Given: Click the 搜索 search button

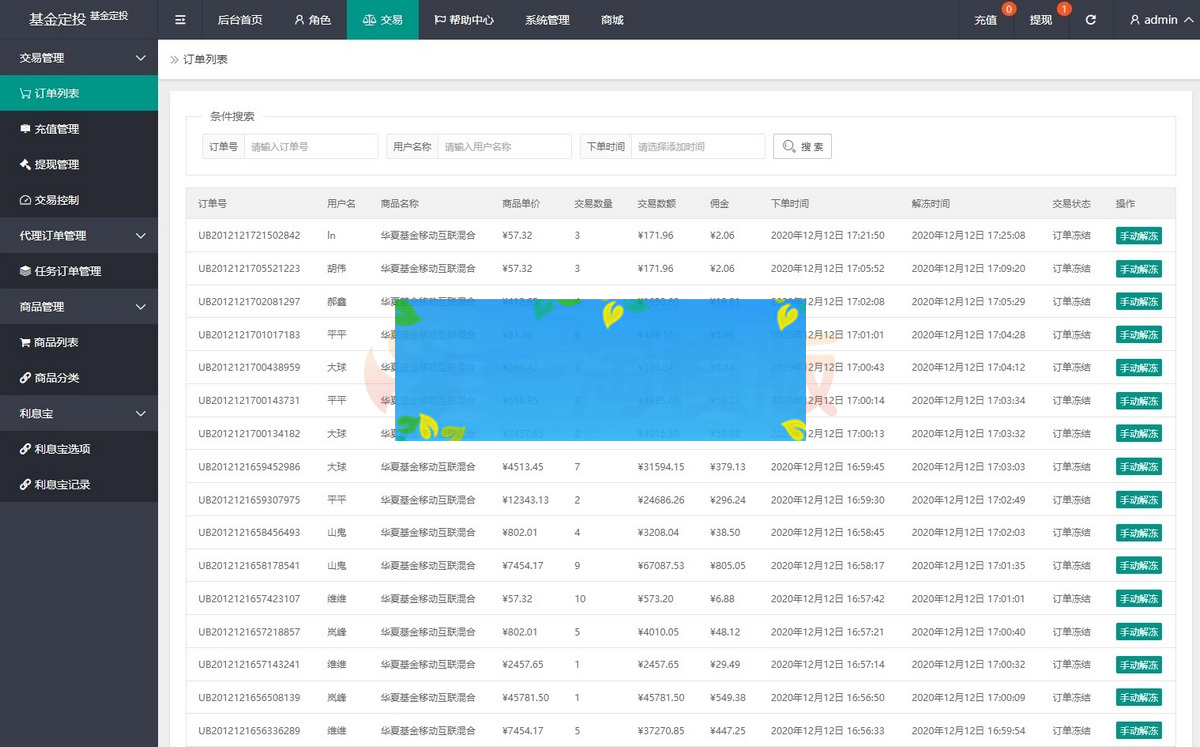Looking at the screenshot, I should coord(802,147).
